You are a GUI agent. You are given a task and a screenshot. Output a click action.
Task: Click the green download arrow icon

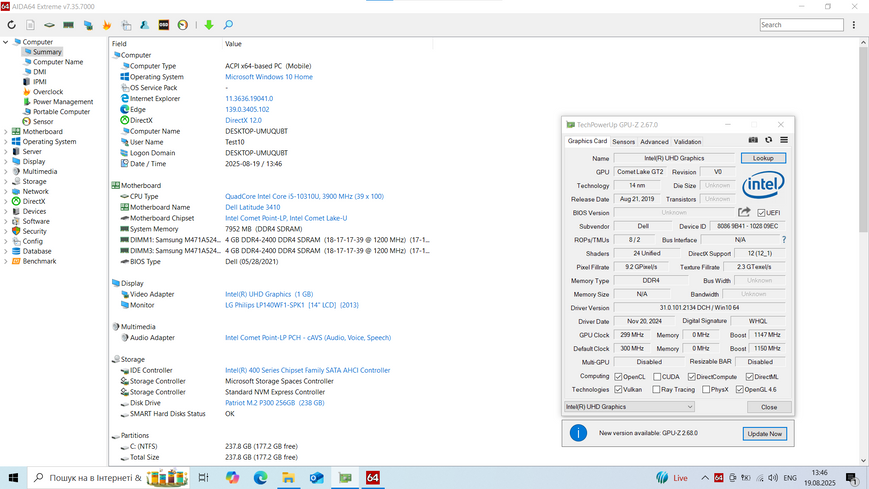[209, 25]
